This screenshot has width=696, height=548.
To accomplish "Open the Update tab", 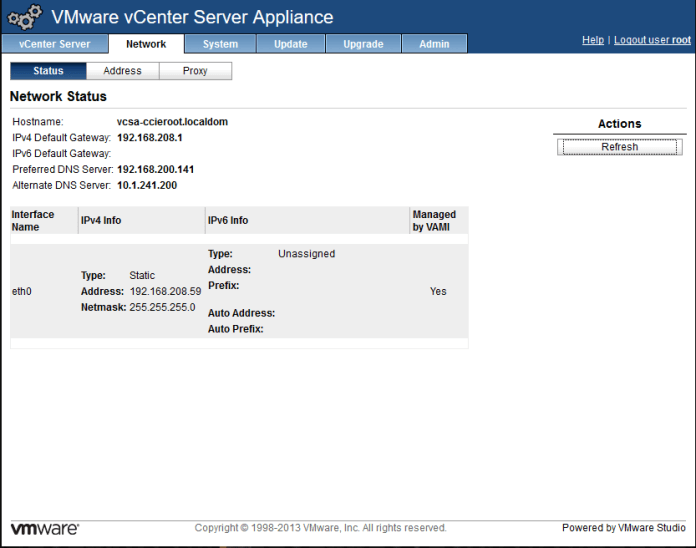I will click(x=290, y=44).
